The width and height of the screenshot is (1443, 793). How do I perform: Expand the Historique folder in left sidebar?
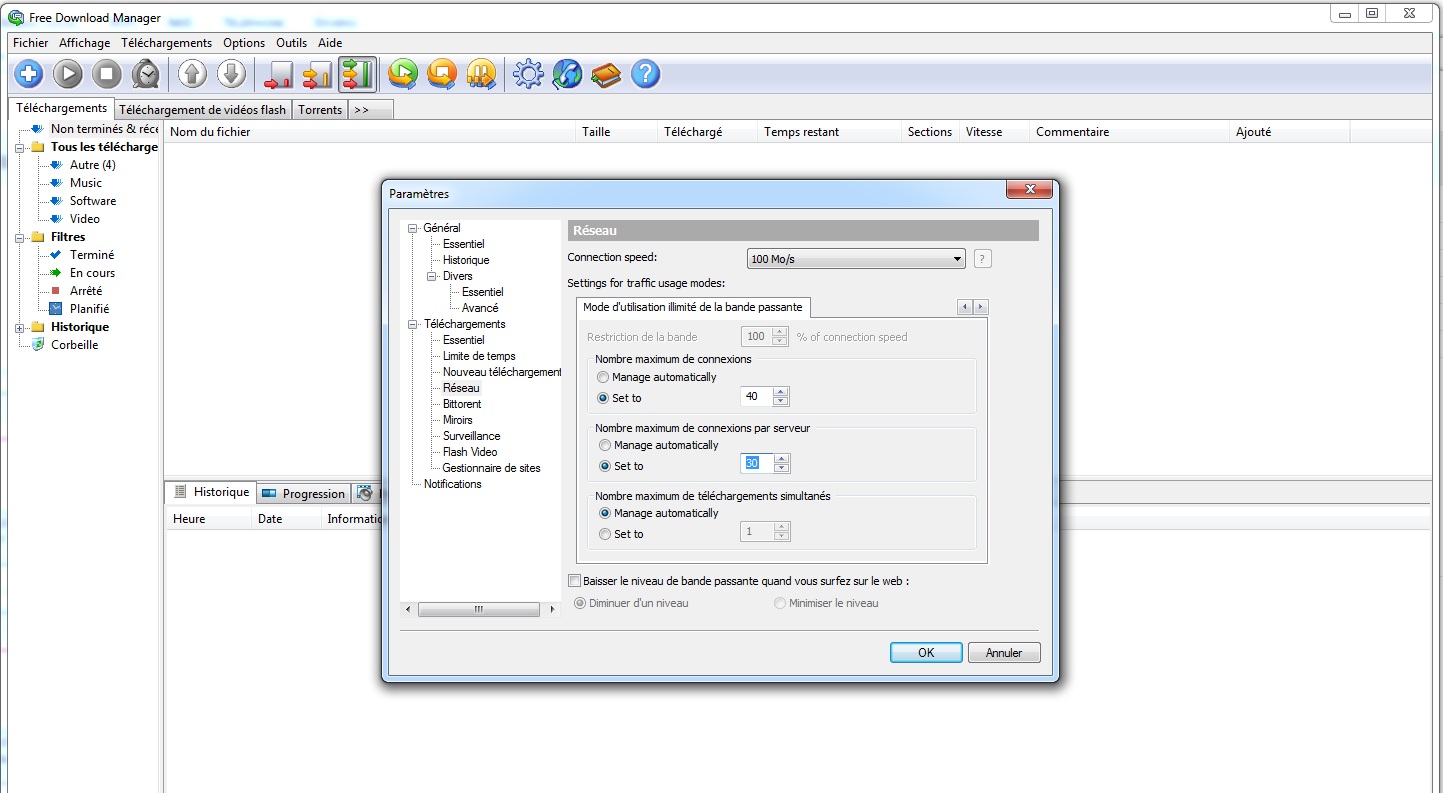coord(20,327)
